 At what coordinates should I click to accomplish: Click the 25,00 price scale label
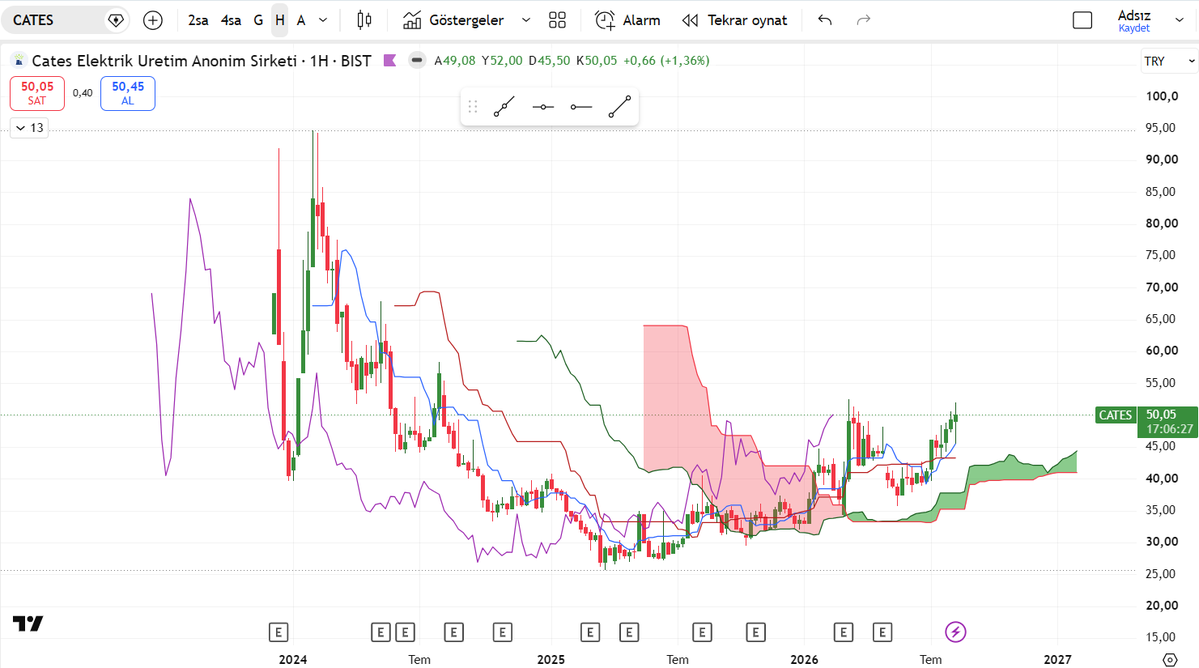tap(1160, 573)
